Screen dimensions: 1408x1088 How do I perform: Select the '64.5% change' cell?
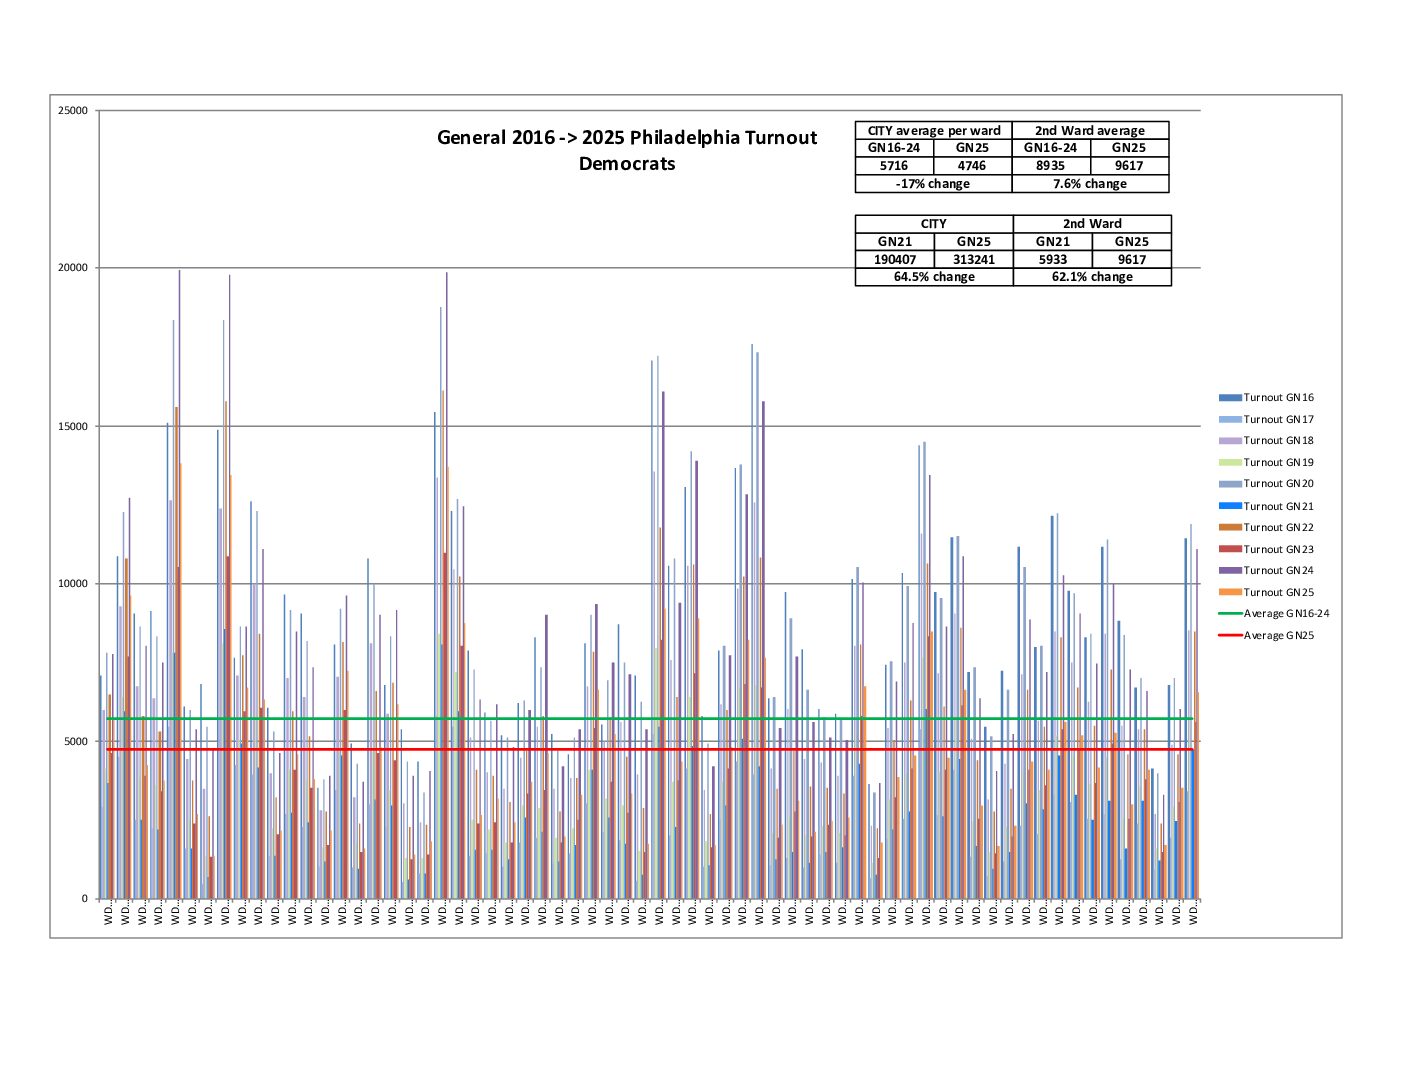click(x=934, y=277)
